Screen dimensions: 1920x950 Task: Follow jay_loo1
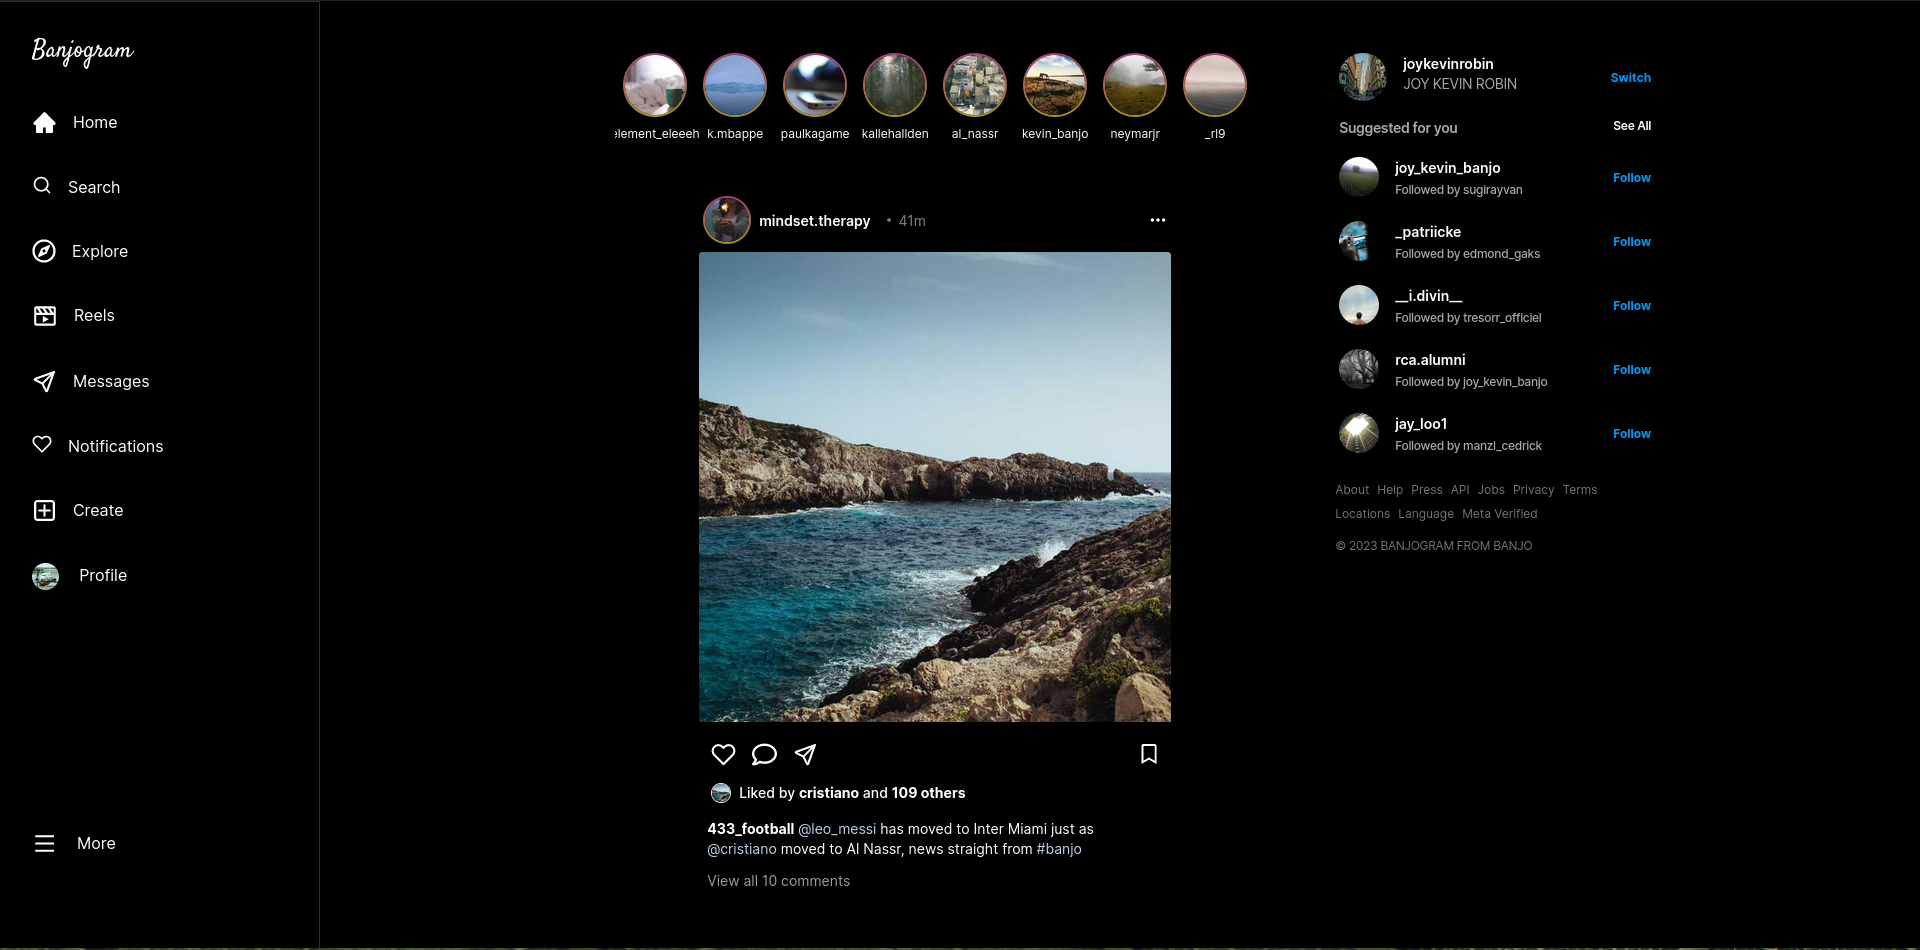click(x=1632, y=434)
